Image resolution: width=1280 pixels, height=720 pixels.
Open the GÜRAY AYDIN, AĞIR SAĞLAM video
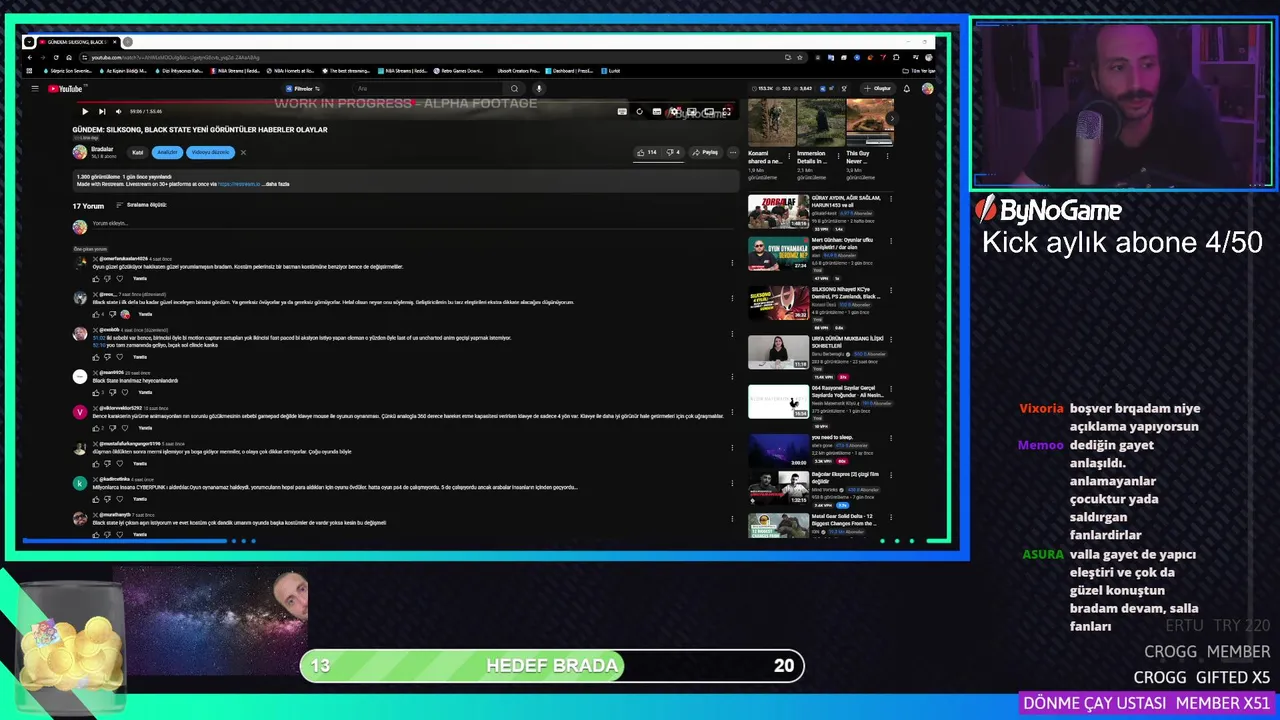point(778,211)
